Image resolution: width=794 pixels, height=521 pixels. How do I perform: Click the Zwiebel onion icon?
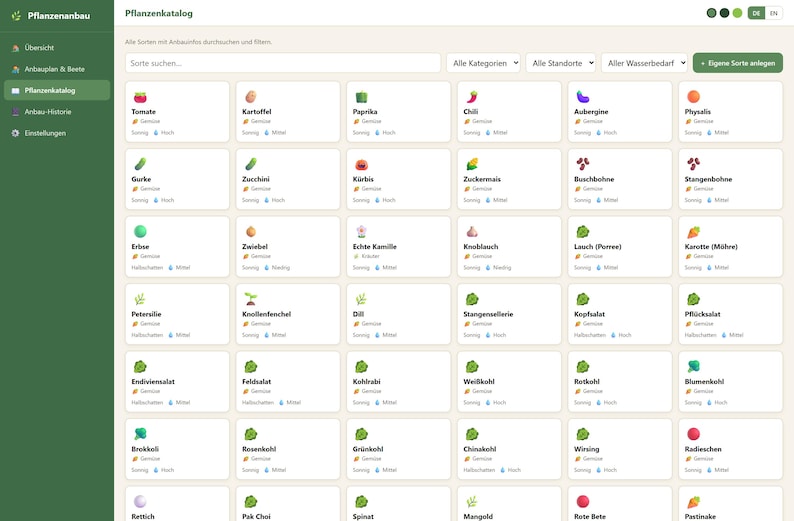coord(251,231)
